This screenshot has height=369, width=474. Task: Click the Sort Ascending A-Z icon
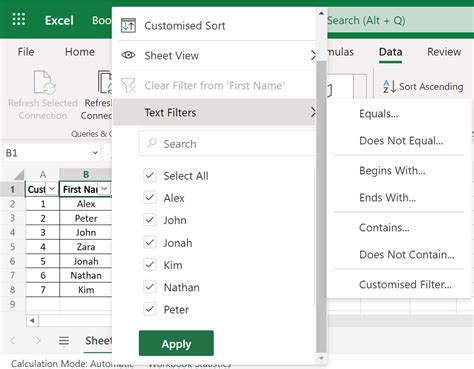(389, 86)
